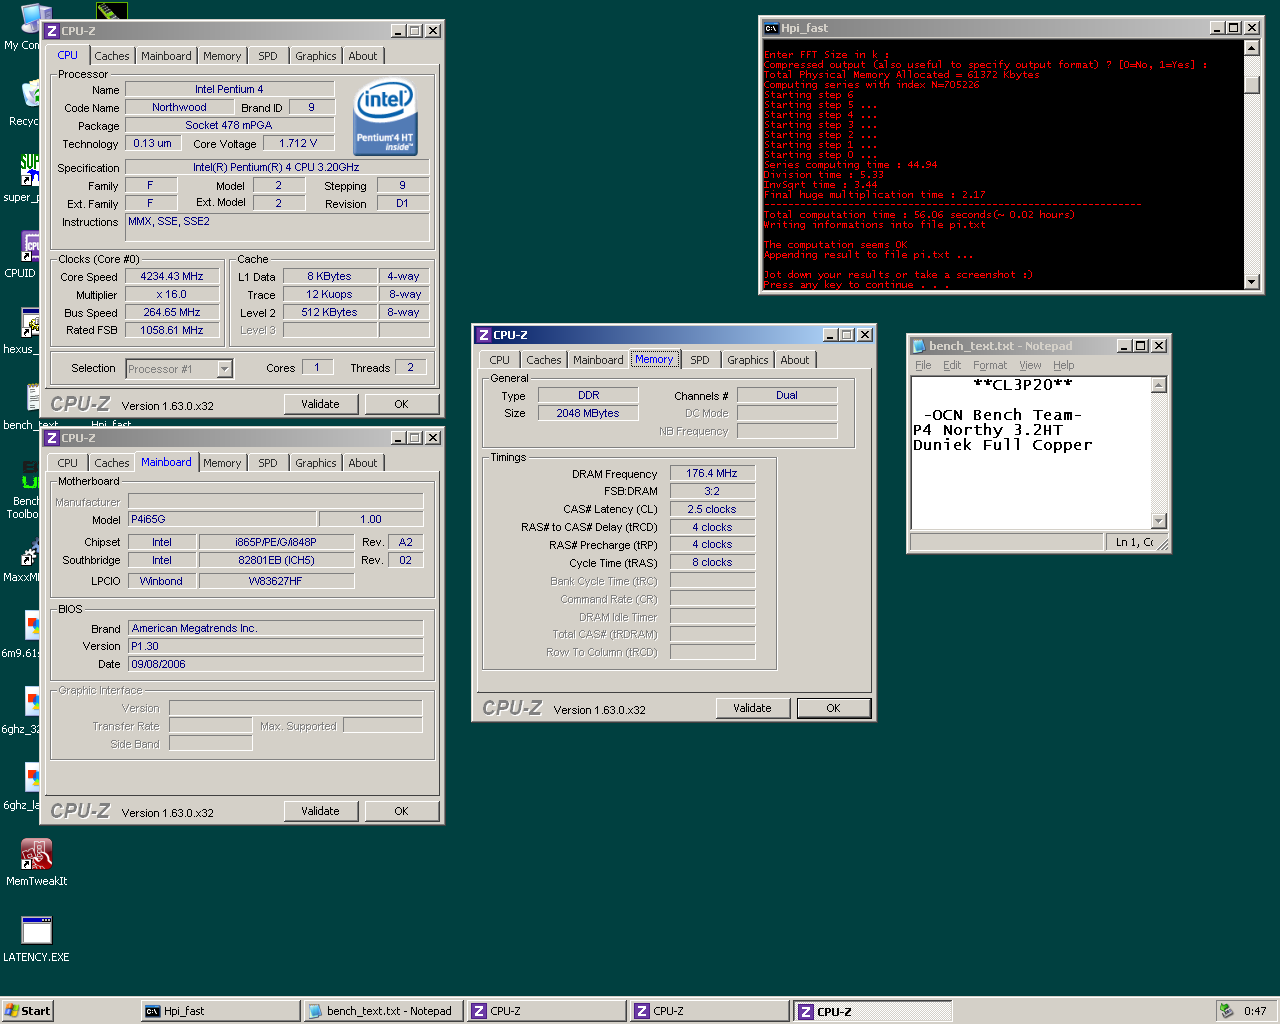Click the Notepad scrollbar up arrow

1159,385
